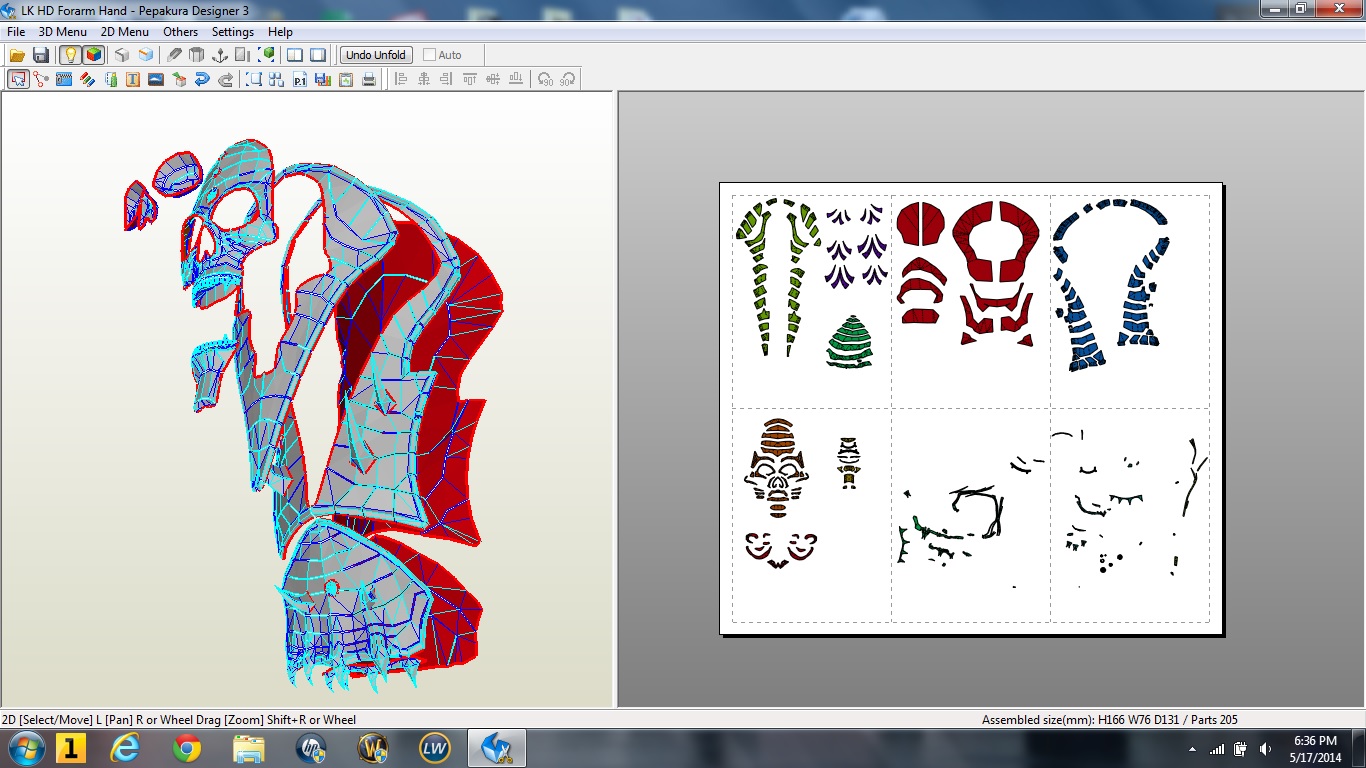Viewport: 1366px width, 768px height.
Task: Select the Select/Move arrow tool
Action: pyautogui.click(x=18, y=79)
